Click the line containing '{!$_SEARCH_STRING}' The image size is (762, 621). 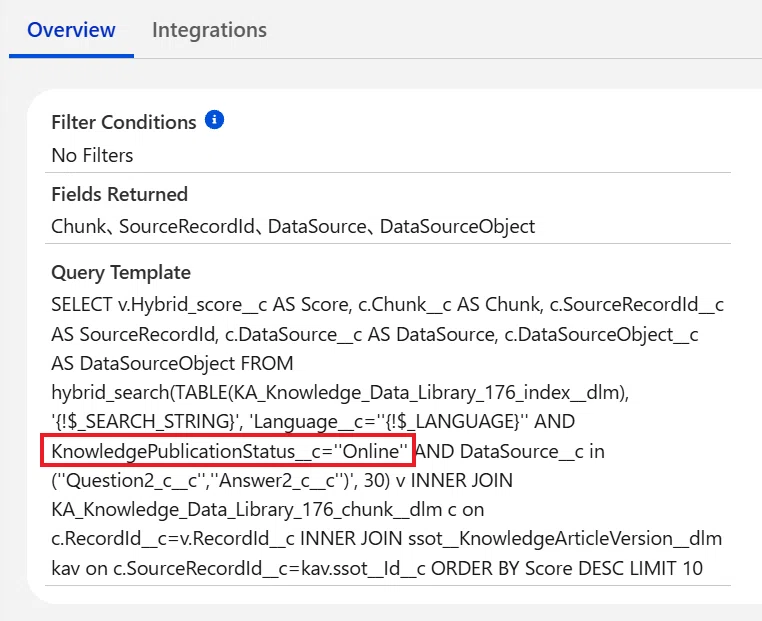pyautogui.click(x=313, y=422)
